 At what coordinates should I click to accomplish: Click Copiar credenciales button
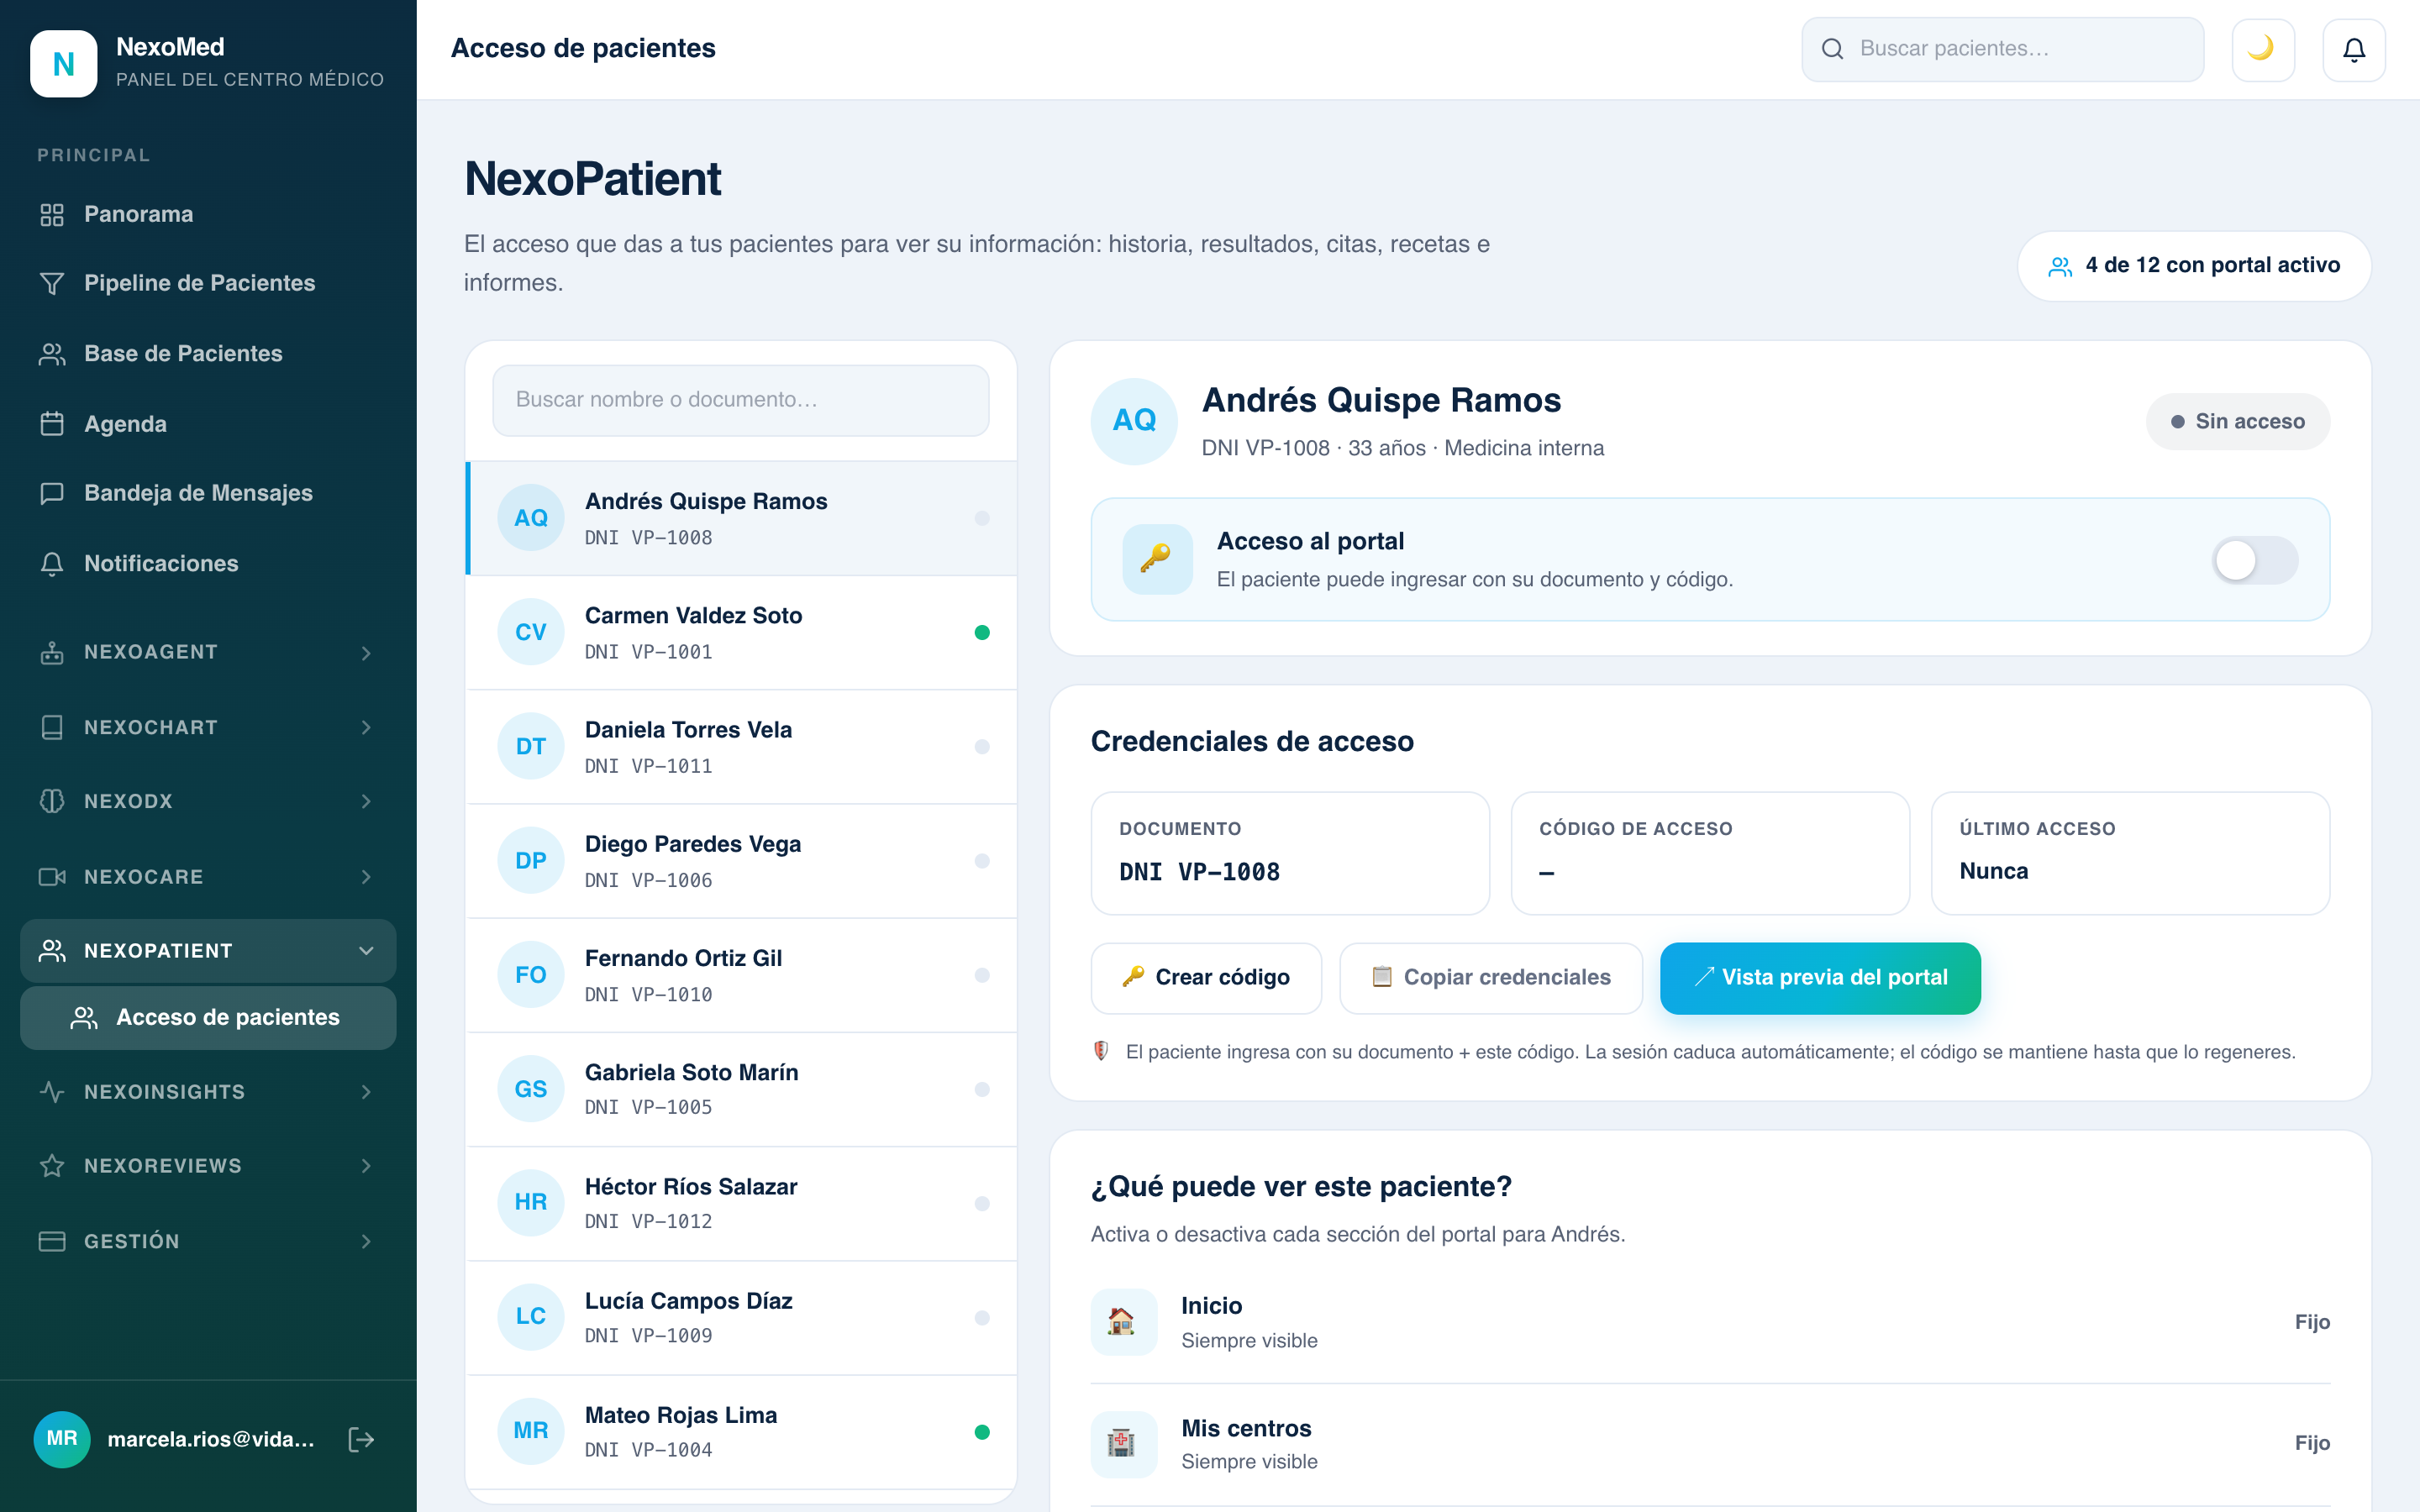[x=1490, y=977]
